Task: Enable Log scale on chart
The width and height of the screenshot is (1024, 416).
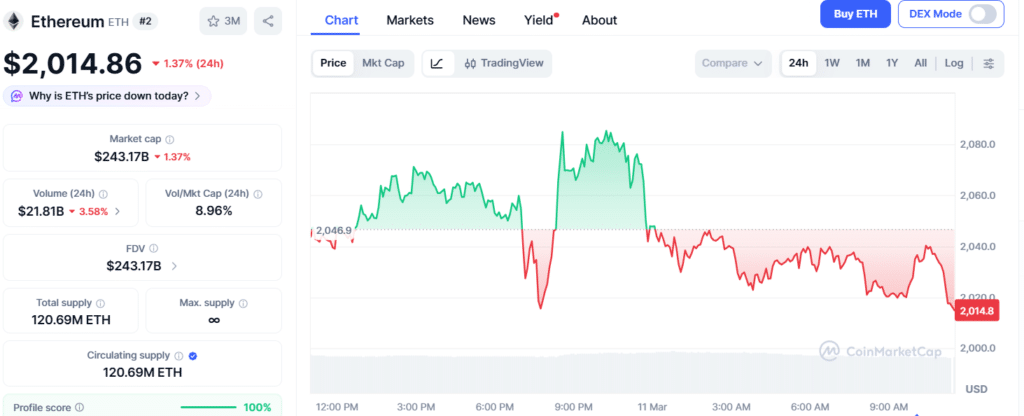Action: click(954, 63)
